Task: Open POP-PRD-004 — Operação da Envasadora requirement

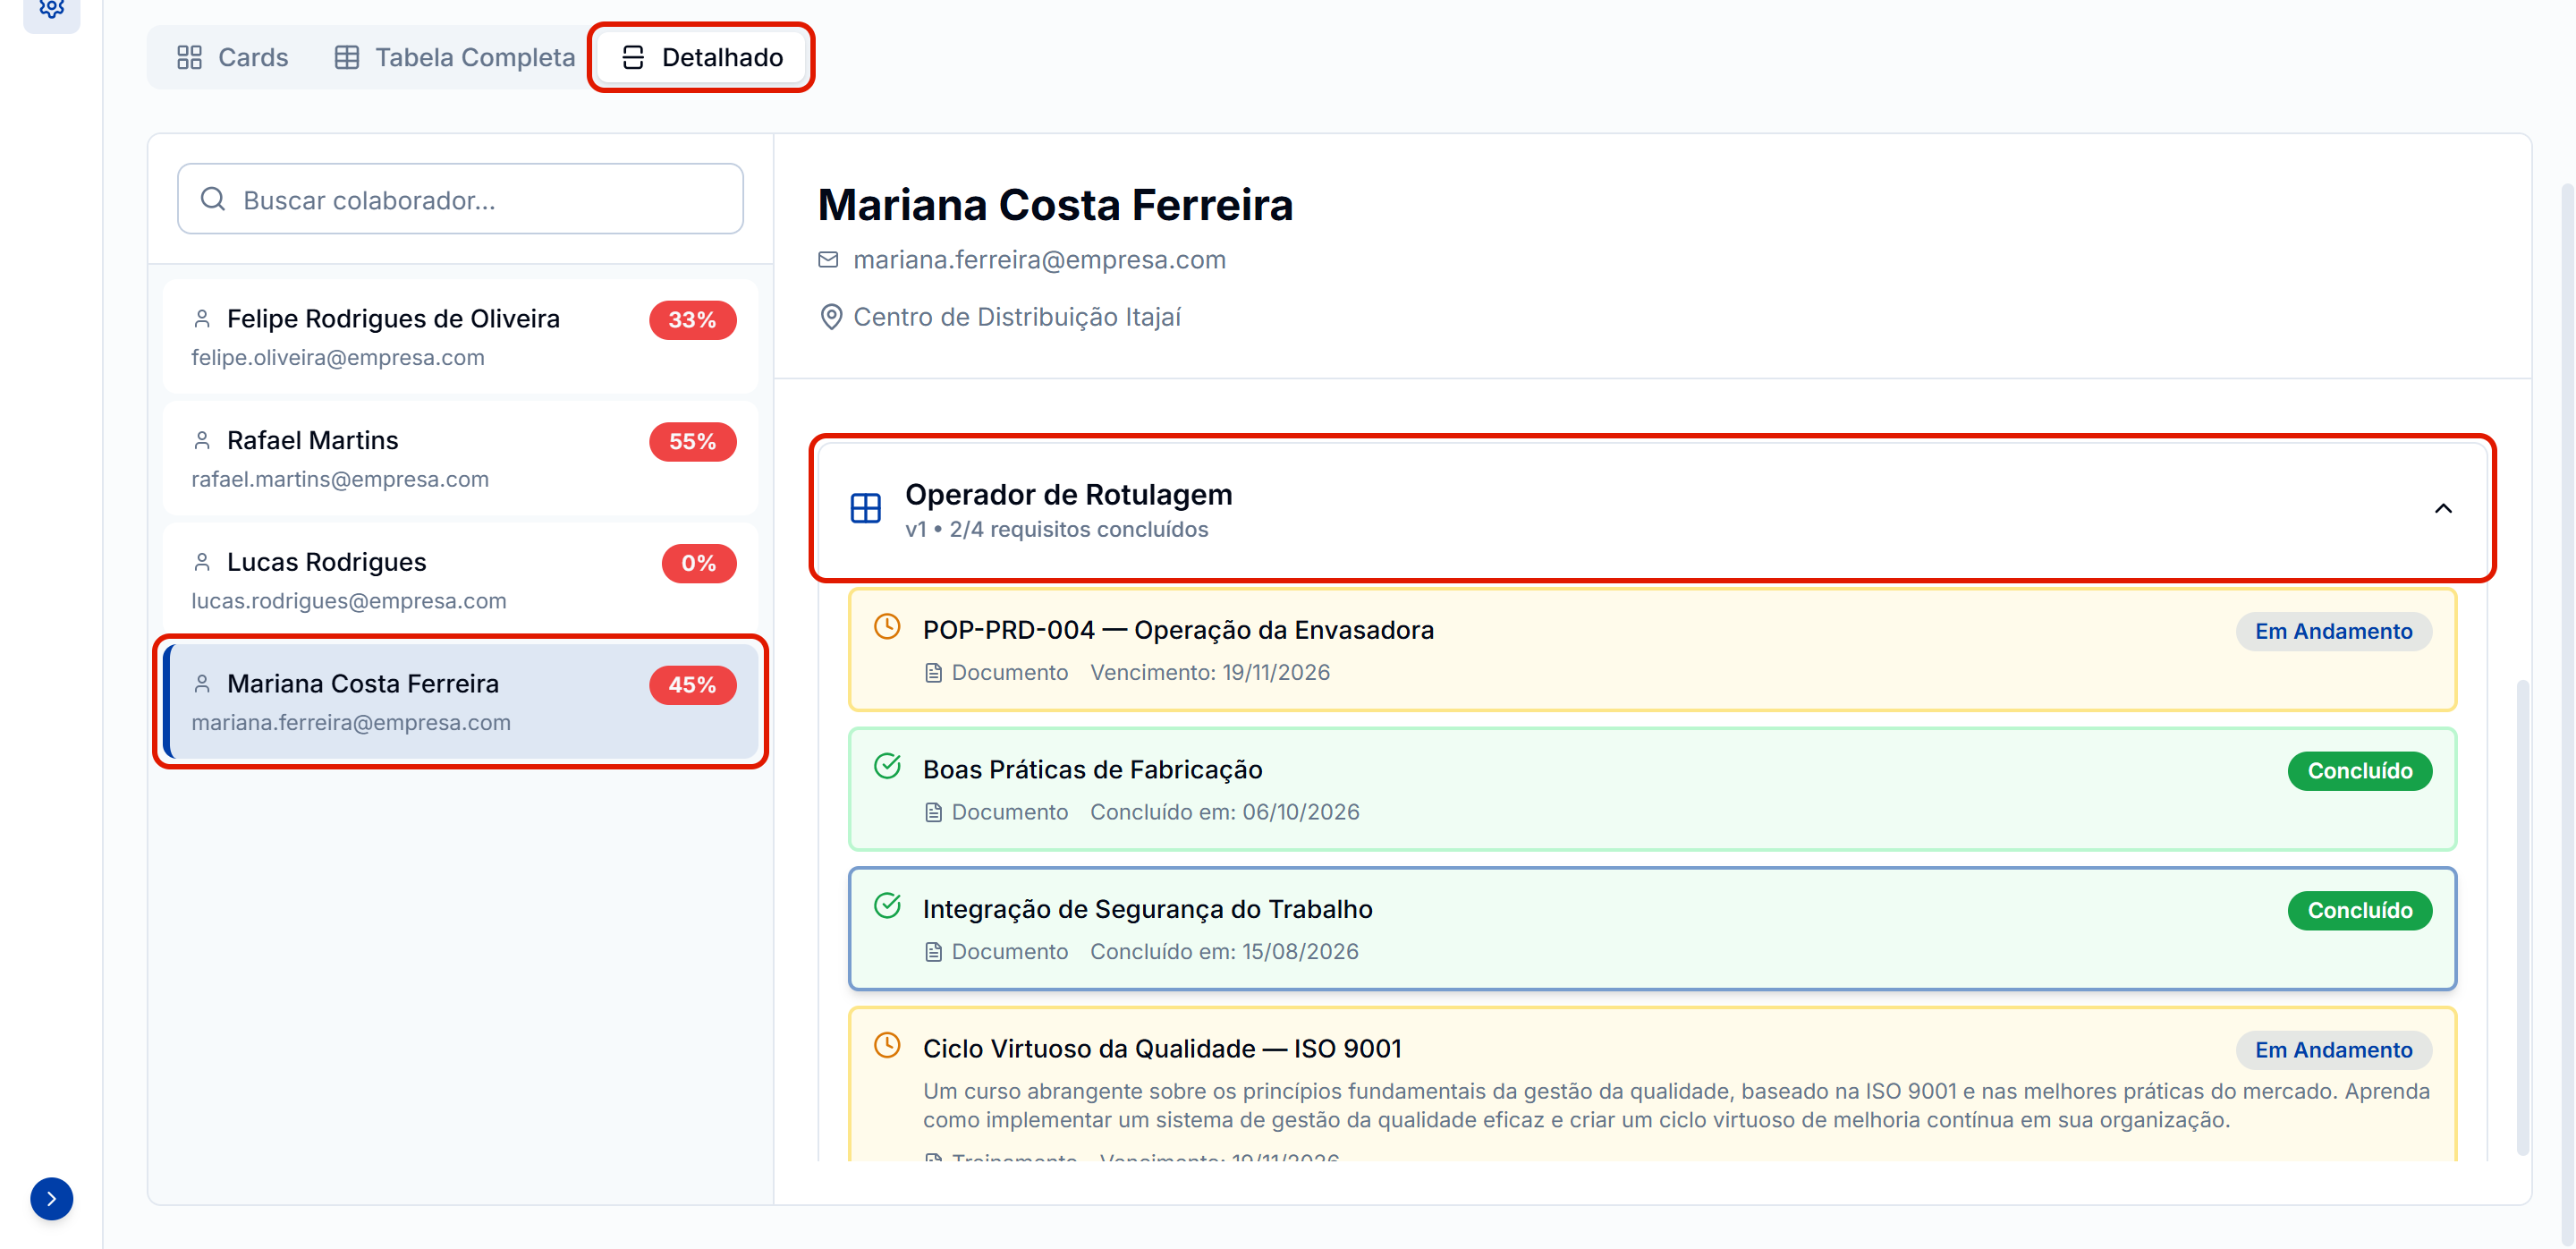Action: (1652, 650)
